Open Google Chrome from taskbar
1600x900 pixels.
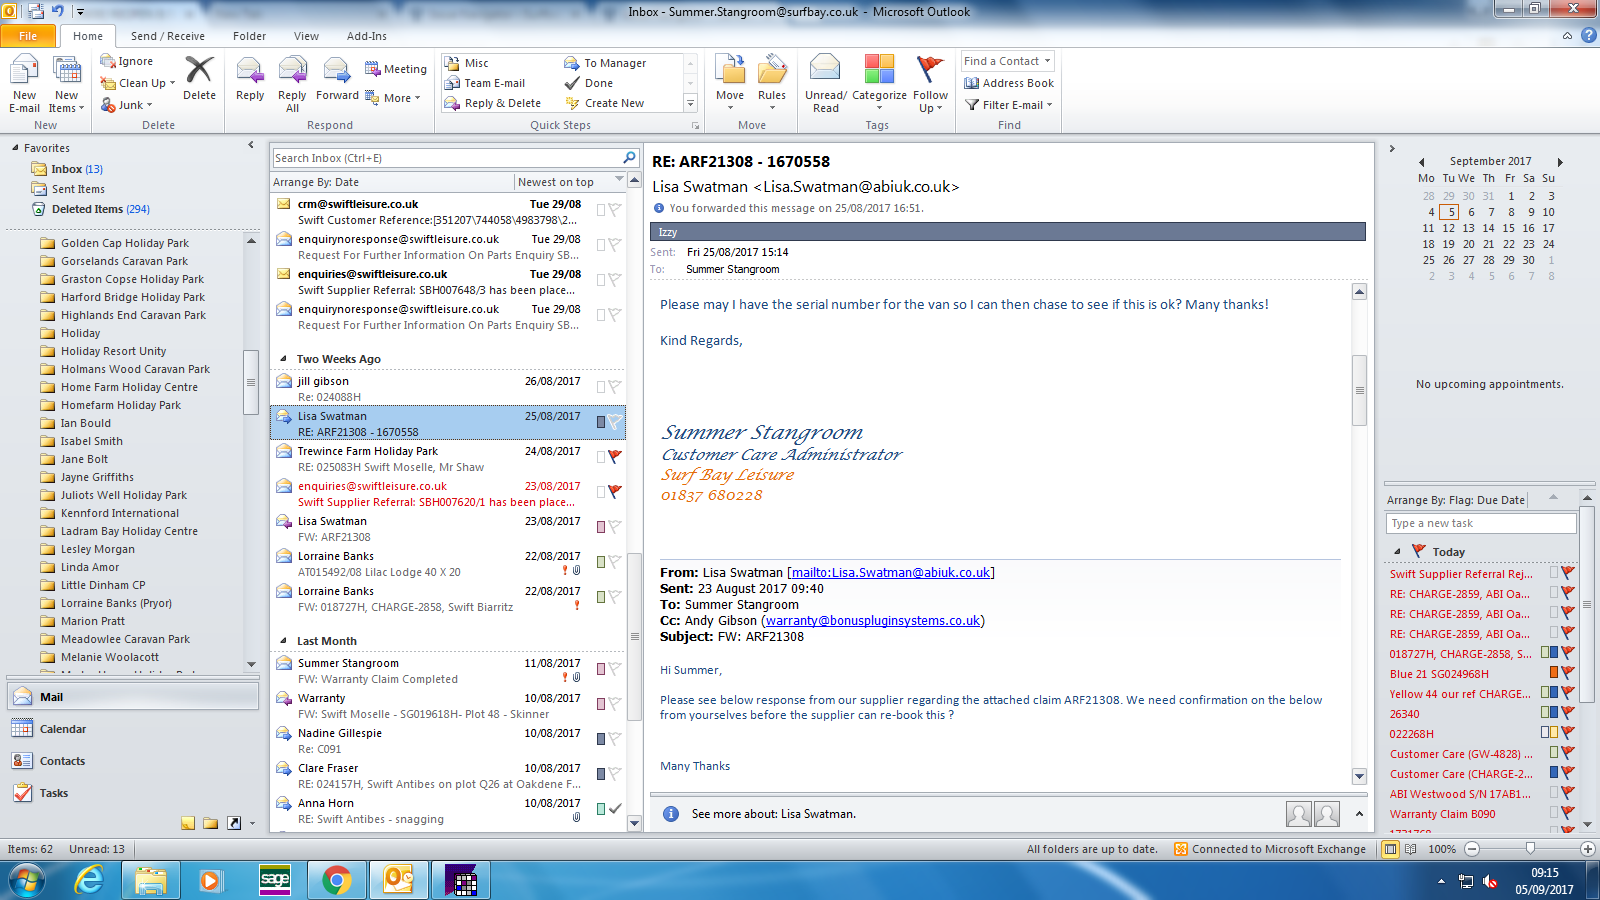click(337, 880)
